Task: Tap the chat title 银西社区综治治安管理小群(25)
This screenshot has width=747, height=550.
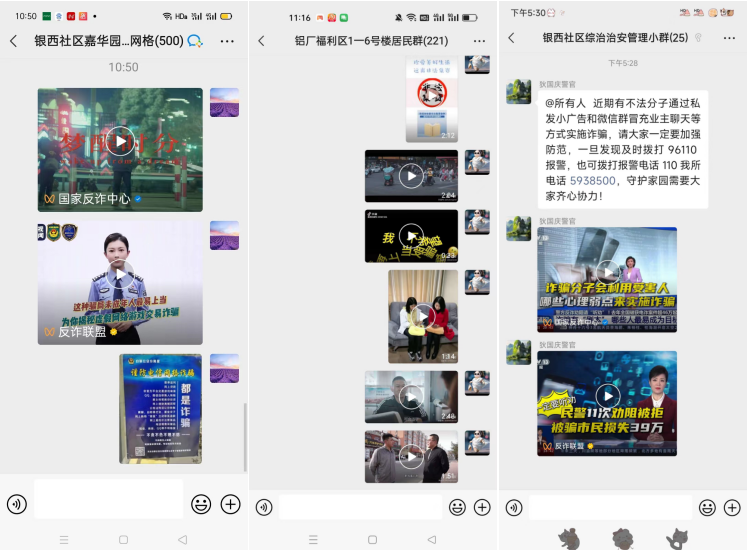Action: pyautogui.click(x=615, y=38)
